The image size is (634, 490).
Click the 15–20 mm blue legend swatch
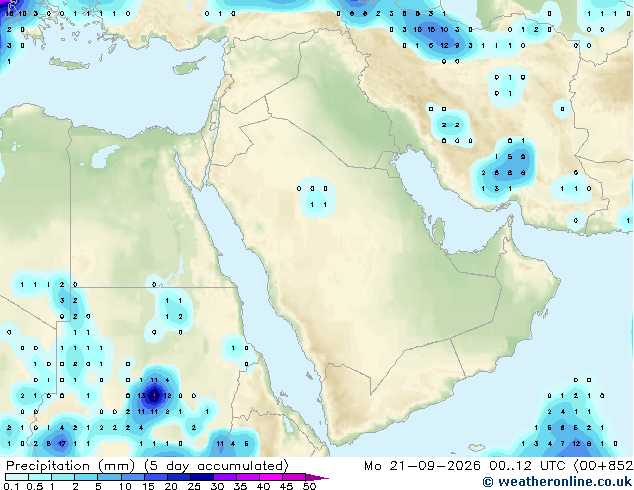point(156,477)
